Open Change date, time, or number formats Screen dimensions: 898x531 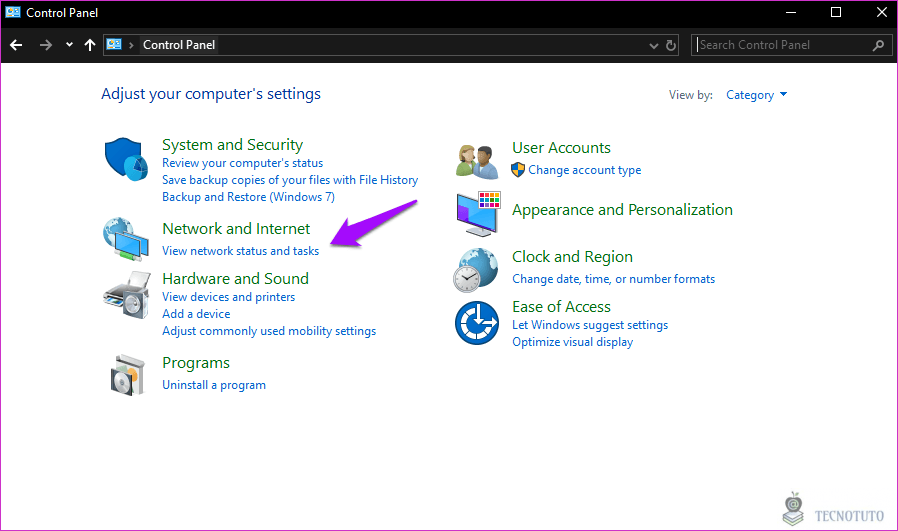click(x=613, y=279)
